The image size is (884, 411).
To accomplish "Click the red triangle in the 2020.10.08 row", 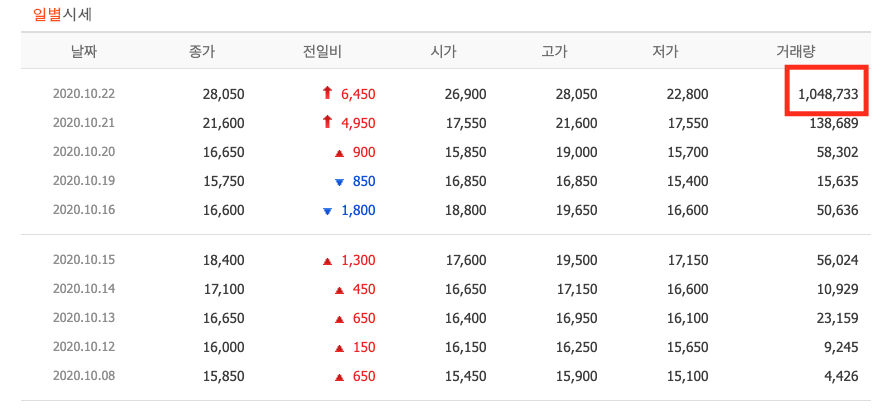I will coord(339,377).
